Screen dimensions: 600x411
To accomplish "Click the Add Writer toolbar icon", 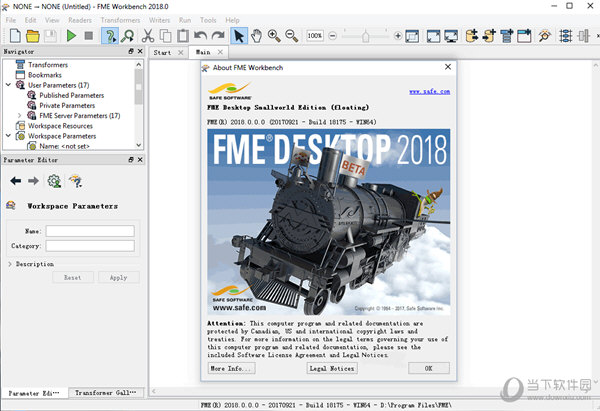I will pyautogui.click(x=489, y=36).
